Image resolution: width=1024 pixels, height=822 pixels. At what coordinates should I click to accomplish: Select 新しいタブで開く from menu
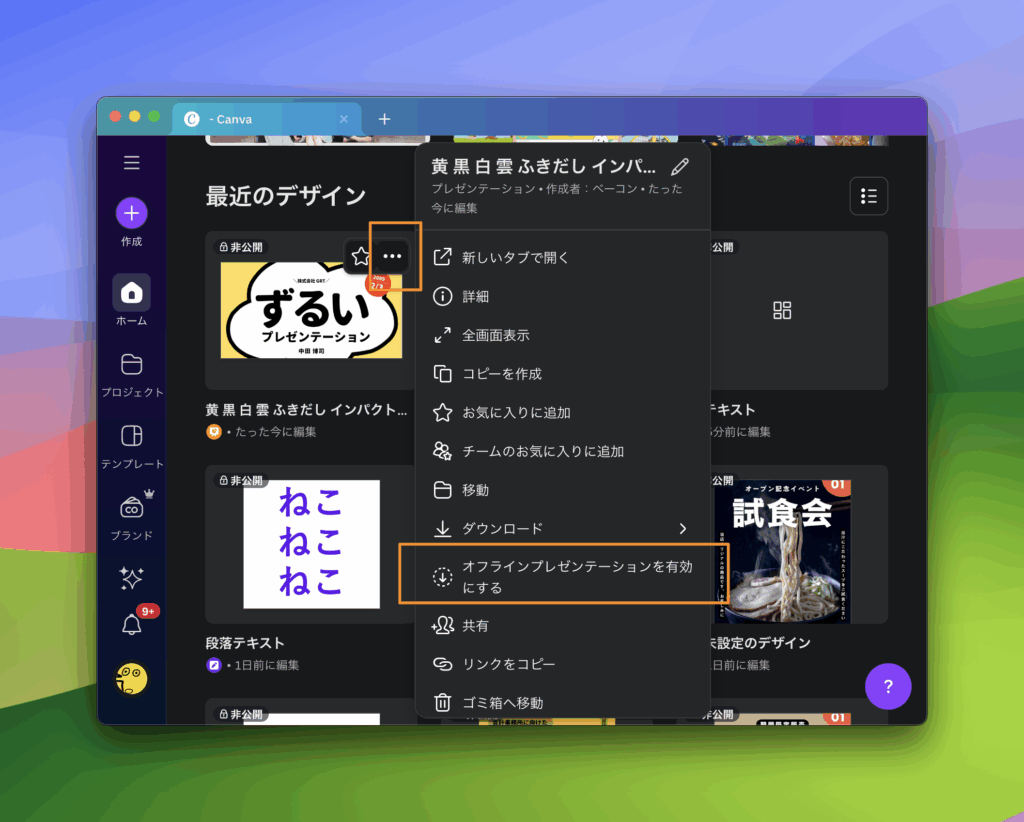click(515, 258)
